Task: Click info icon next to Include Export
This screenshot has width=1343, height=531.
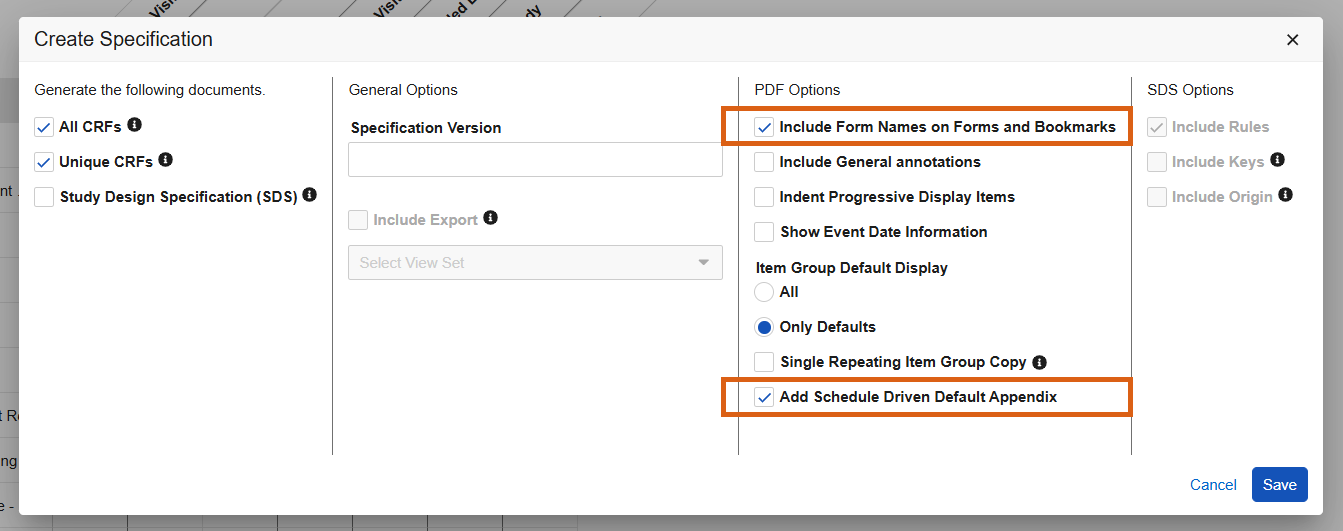Action: (x=490, y=218)
